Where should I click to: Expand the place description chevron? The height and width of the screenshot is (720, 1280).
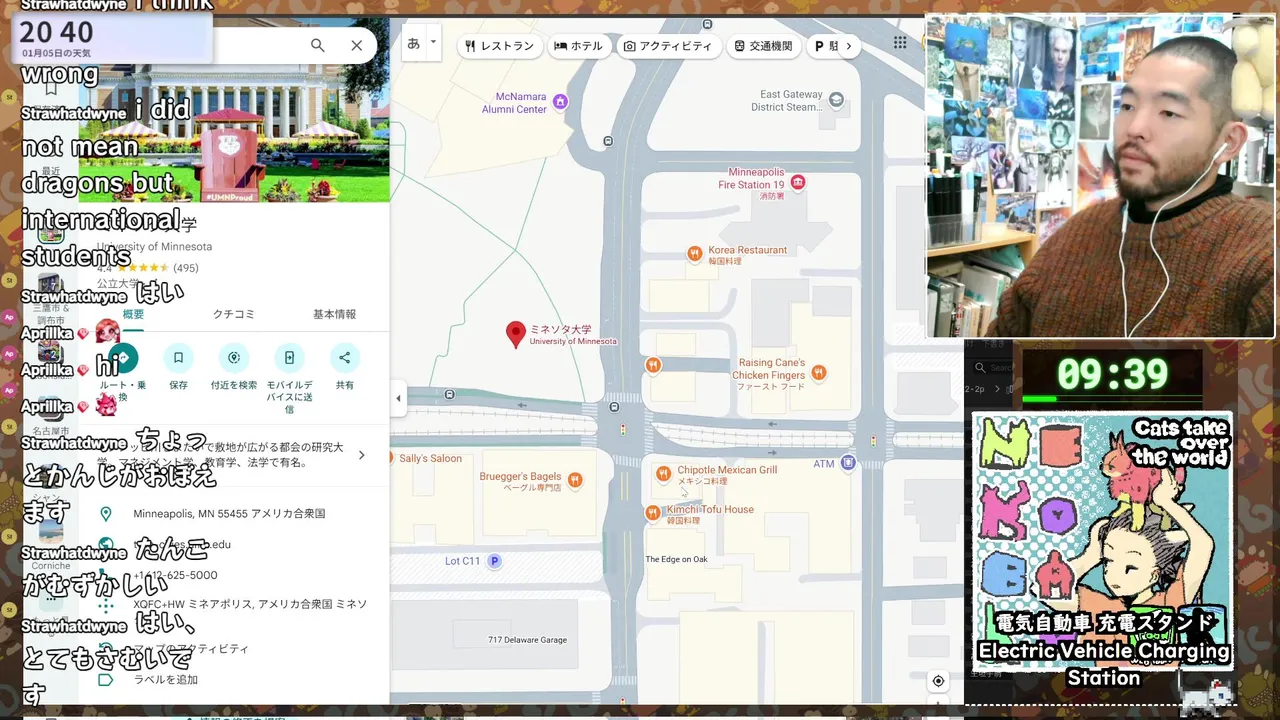tap(362, 455)
